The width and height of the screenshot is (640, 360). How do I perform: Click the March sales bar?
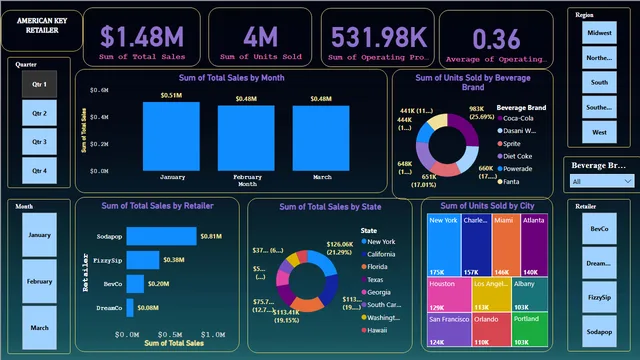click(x=321, y=138)
